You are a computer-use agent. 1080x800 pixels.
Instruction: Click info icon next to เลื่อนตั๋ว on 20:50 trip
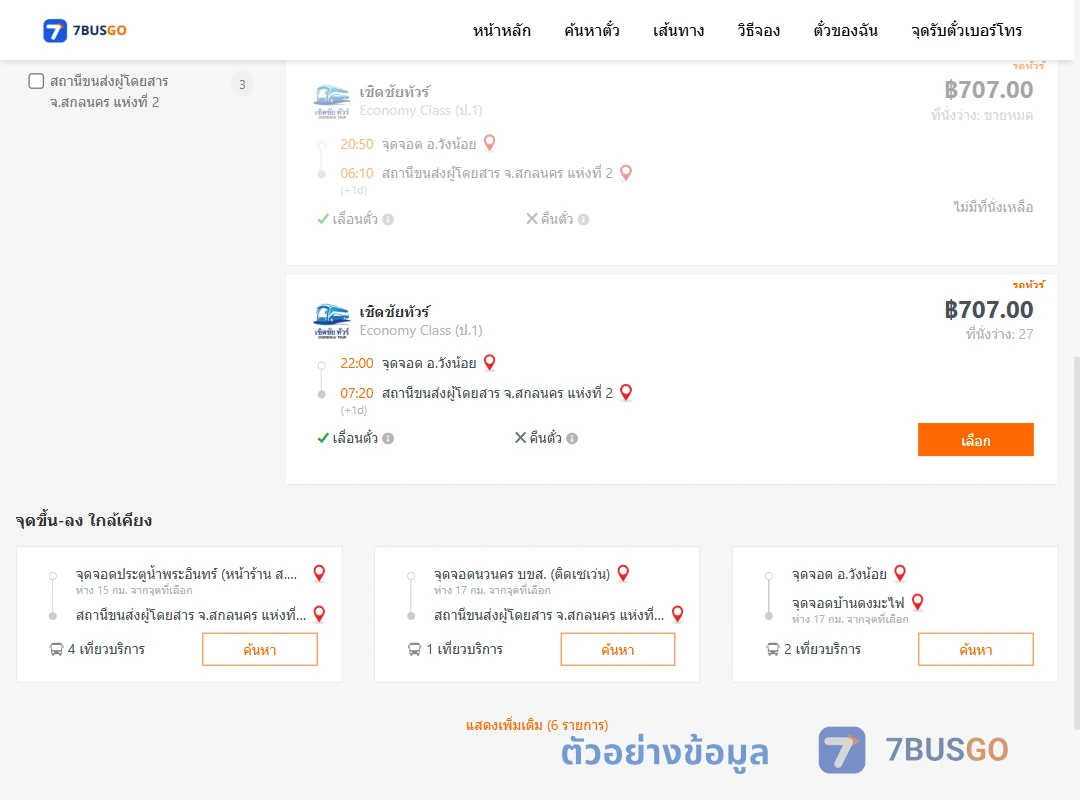click(388, 219)
